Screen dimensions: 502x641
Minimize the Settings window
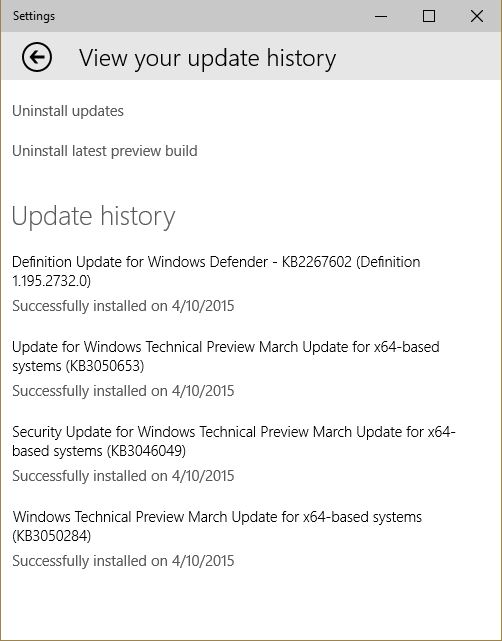click(x=381, y=16)
